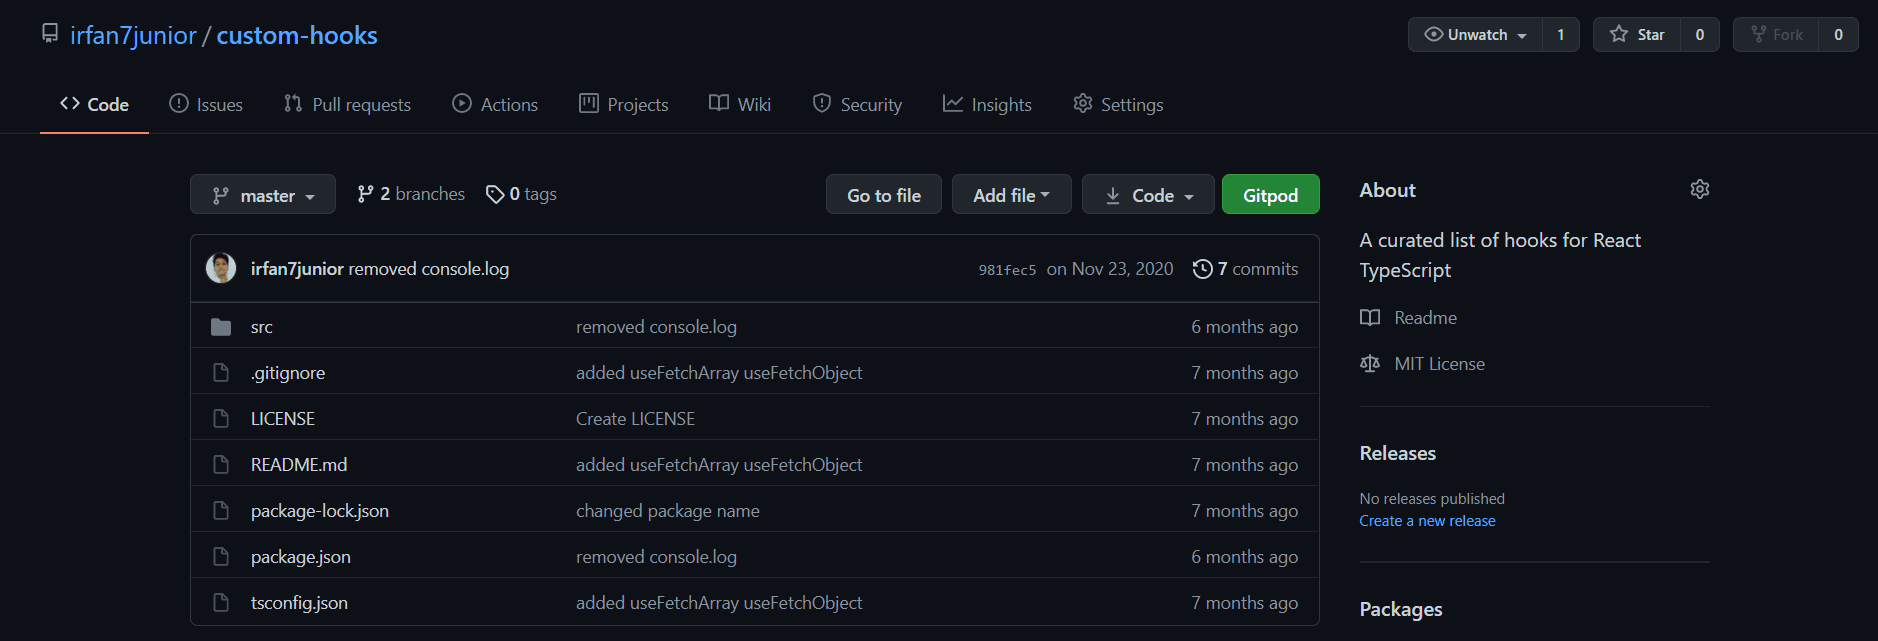View the 0 tags link

pyautogui.click(x=521, y=194)
